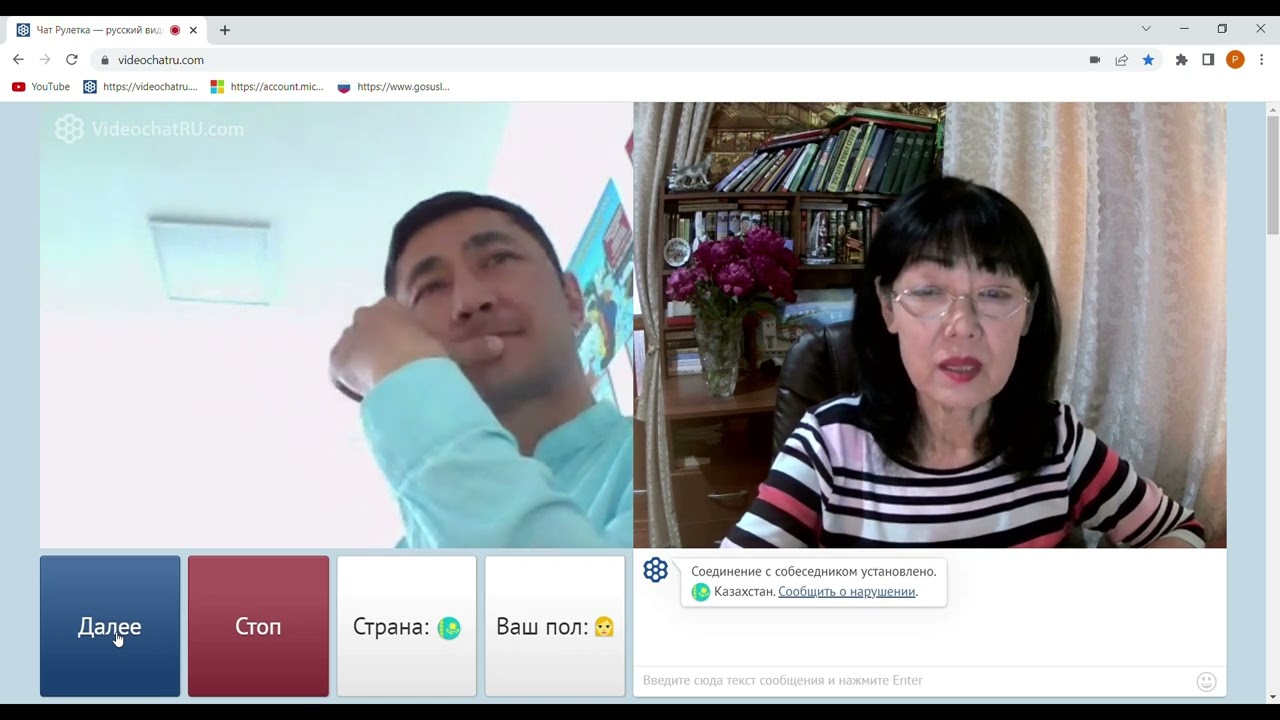Click the Kazakhstan flag in chat message
The width and height of the screenshot is (1280, 720).
pyautogui.click(x=701, y=592)
